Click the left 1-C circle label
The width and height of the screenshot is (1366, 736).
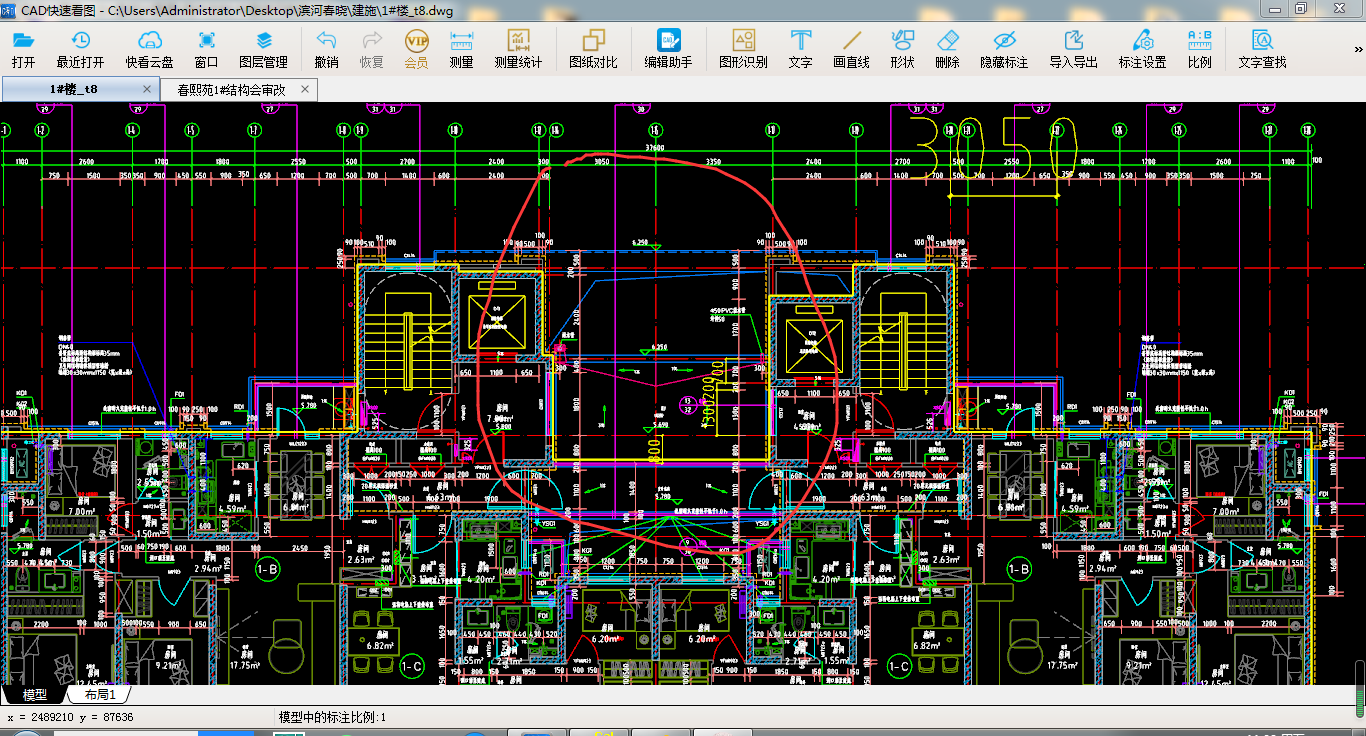point(411,666)
